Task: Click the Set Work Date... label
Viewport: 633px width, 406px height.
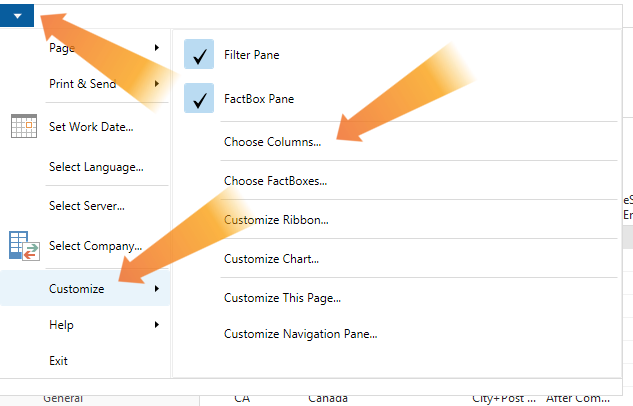Action: (91, 127)
